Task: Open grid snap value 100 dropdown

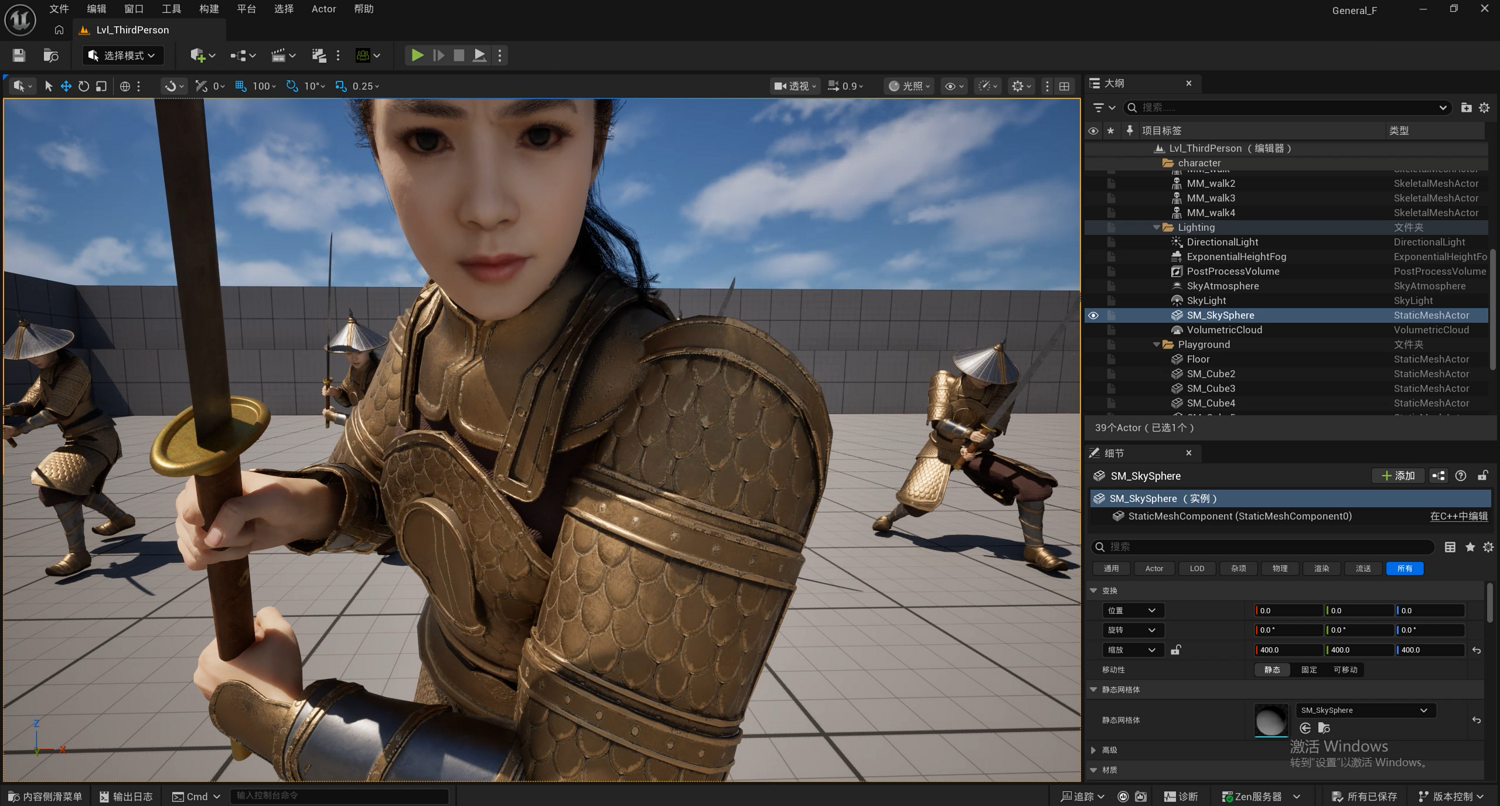Action: pyautogui.click(x=265, y=86)
